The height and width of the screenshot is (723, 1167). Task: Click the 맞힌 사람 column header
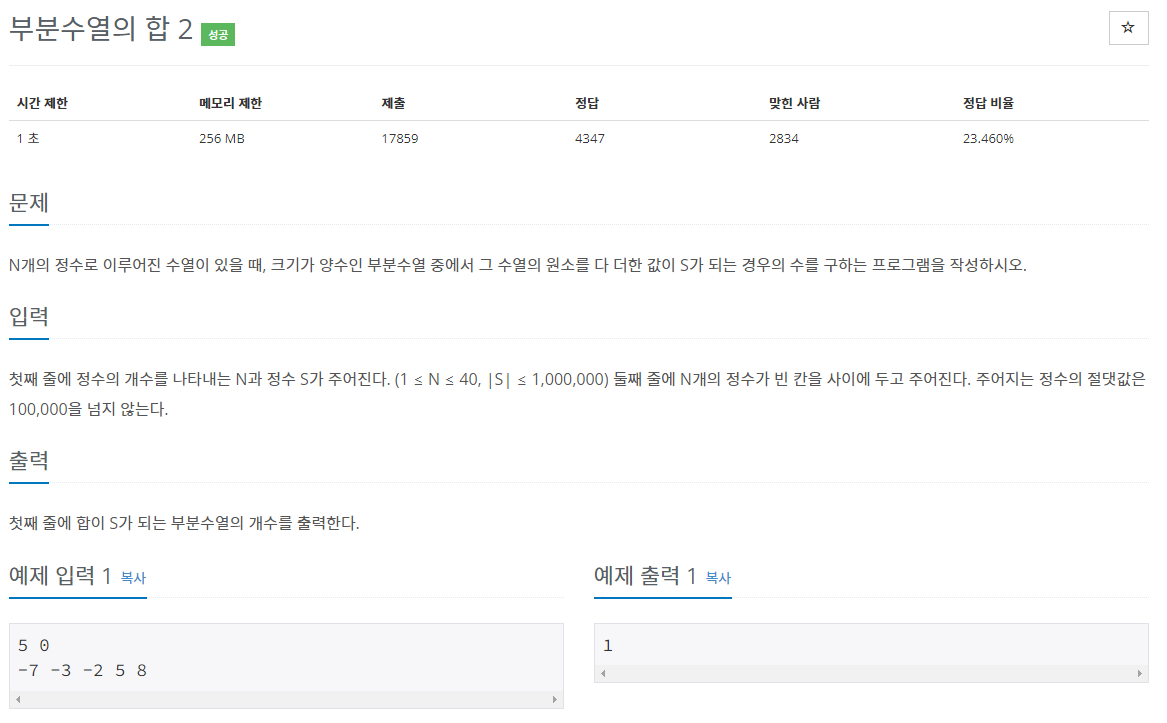[x=794, y=103]
